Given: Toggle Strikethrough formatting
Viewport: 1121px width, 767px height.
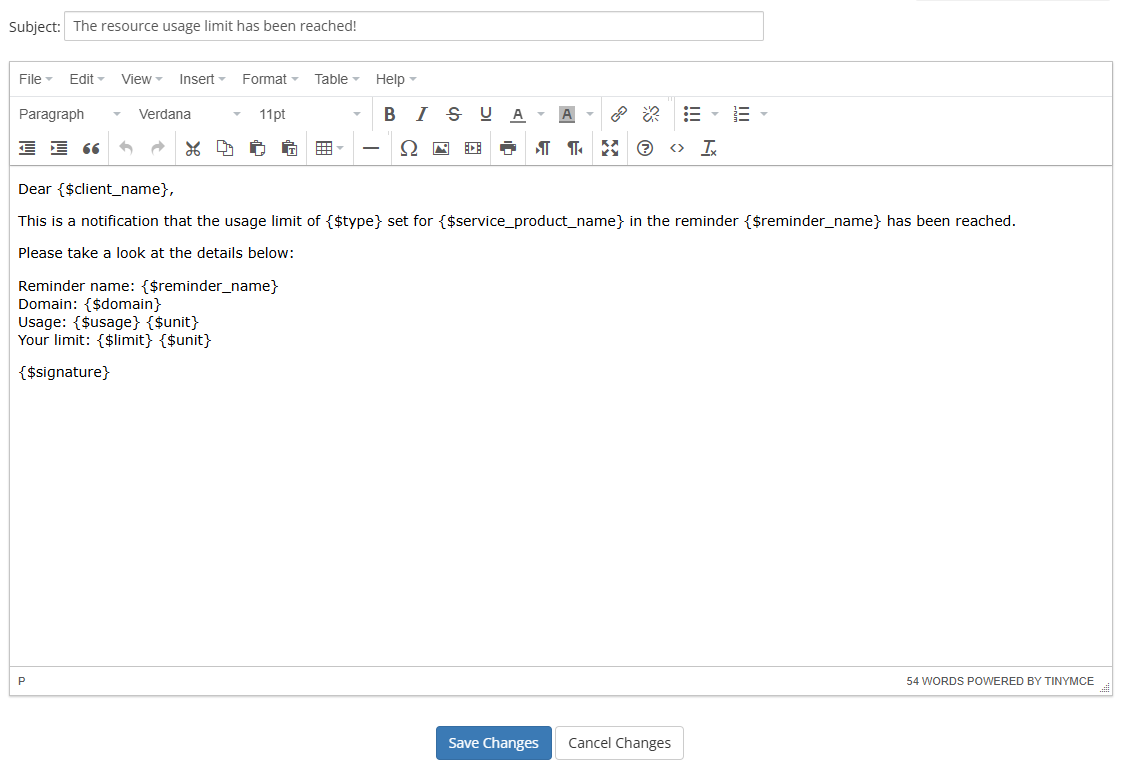Looking at the screenshot, I should pyautogui.click(x=454, y=114).
